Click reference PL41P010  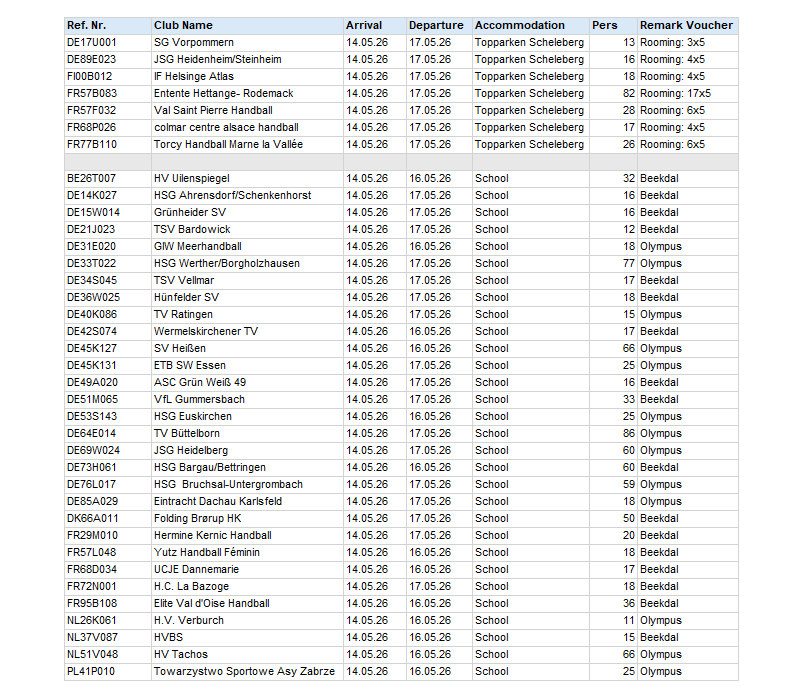pyautogui.click(x=108, y=671)
